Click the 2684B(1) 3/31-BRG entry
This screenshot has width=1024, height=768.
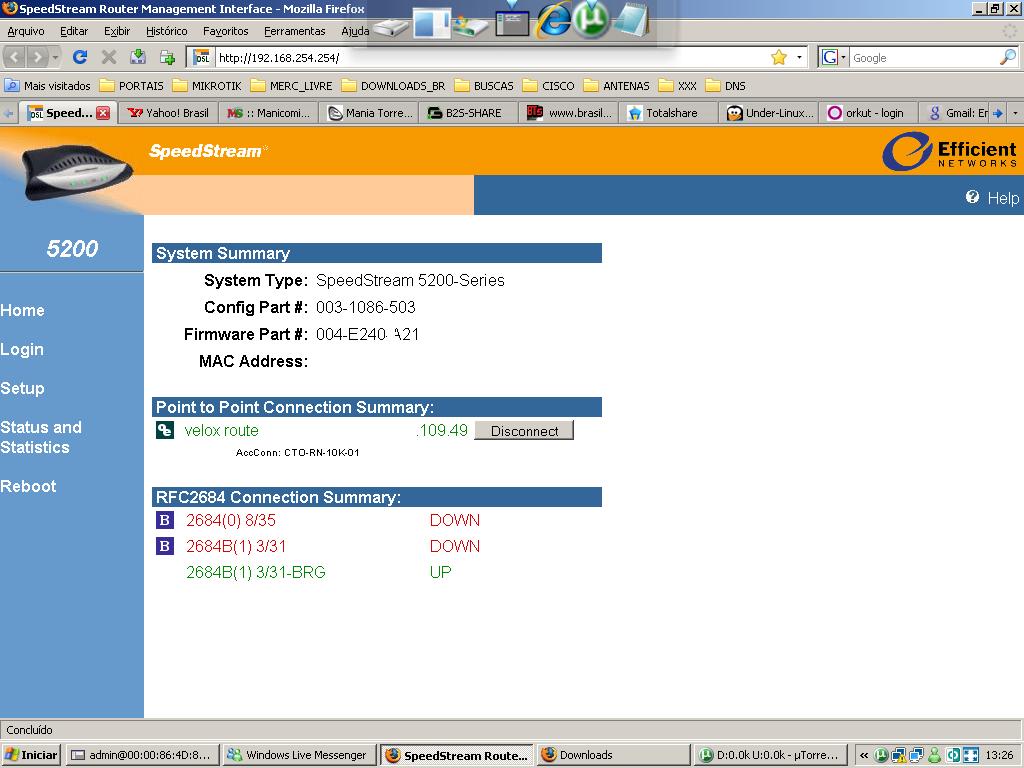[255, 572]
